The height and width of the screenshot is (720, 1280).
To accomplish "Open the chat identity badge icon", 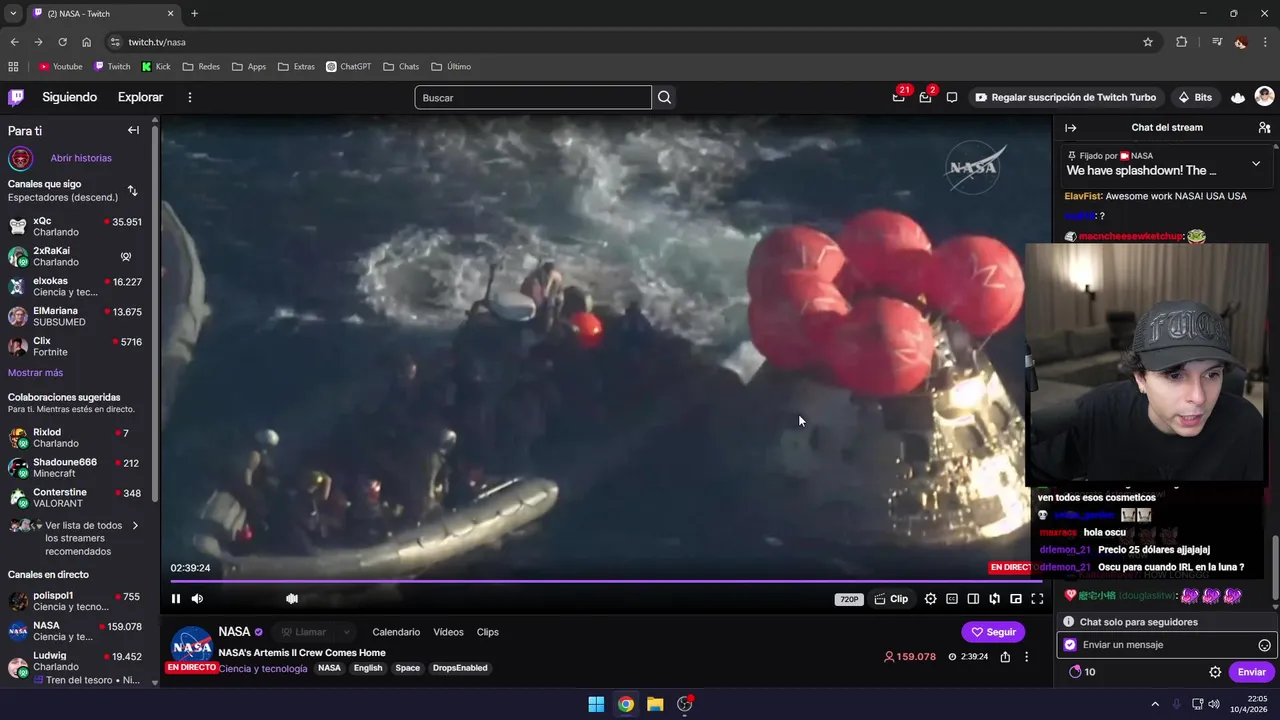I will point(1070,645).
